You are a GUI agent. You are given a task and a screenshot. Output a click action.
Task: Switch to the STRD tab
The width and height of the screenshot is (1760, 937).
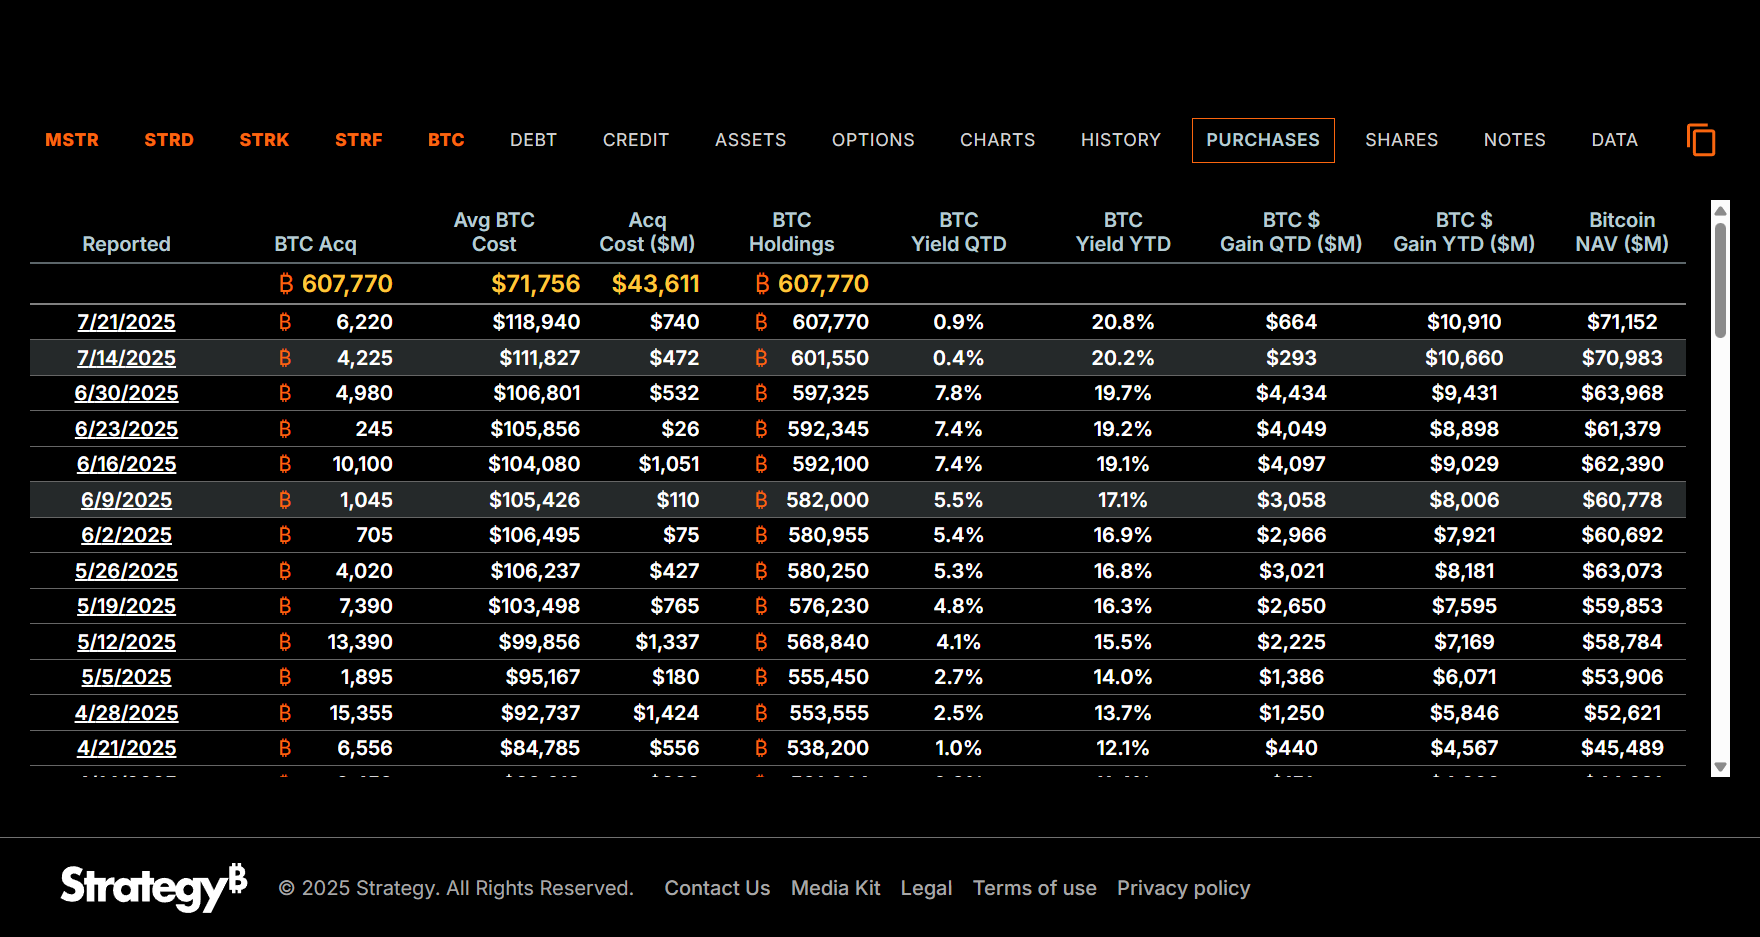tap(169, 140)
